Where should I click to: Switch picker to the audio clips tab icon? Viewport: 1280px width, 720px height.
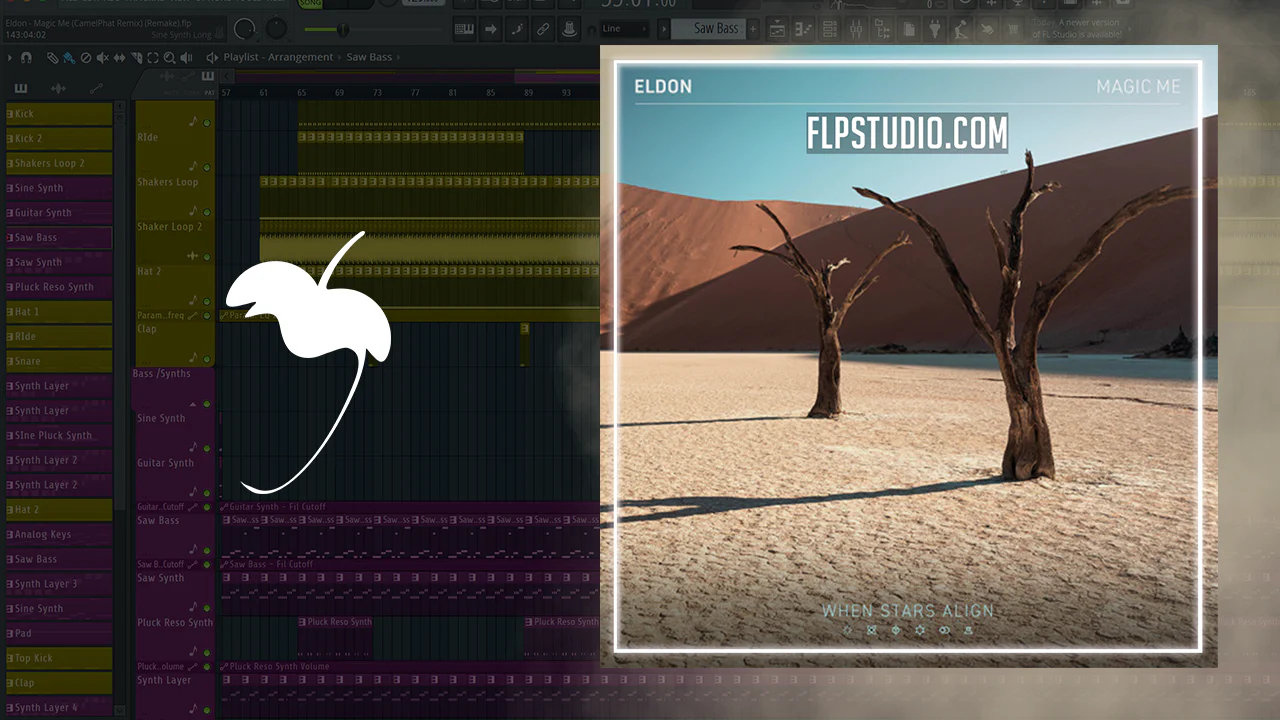click(58, 88)
